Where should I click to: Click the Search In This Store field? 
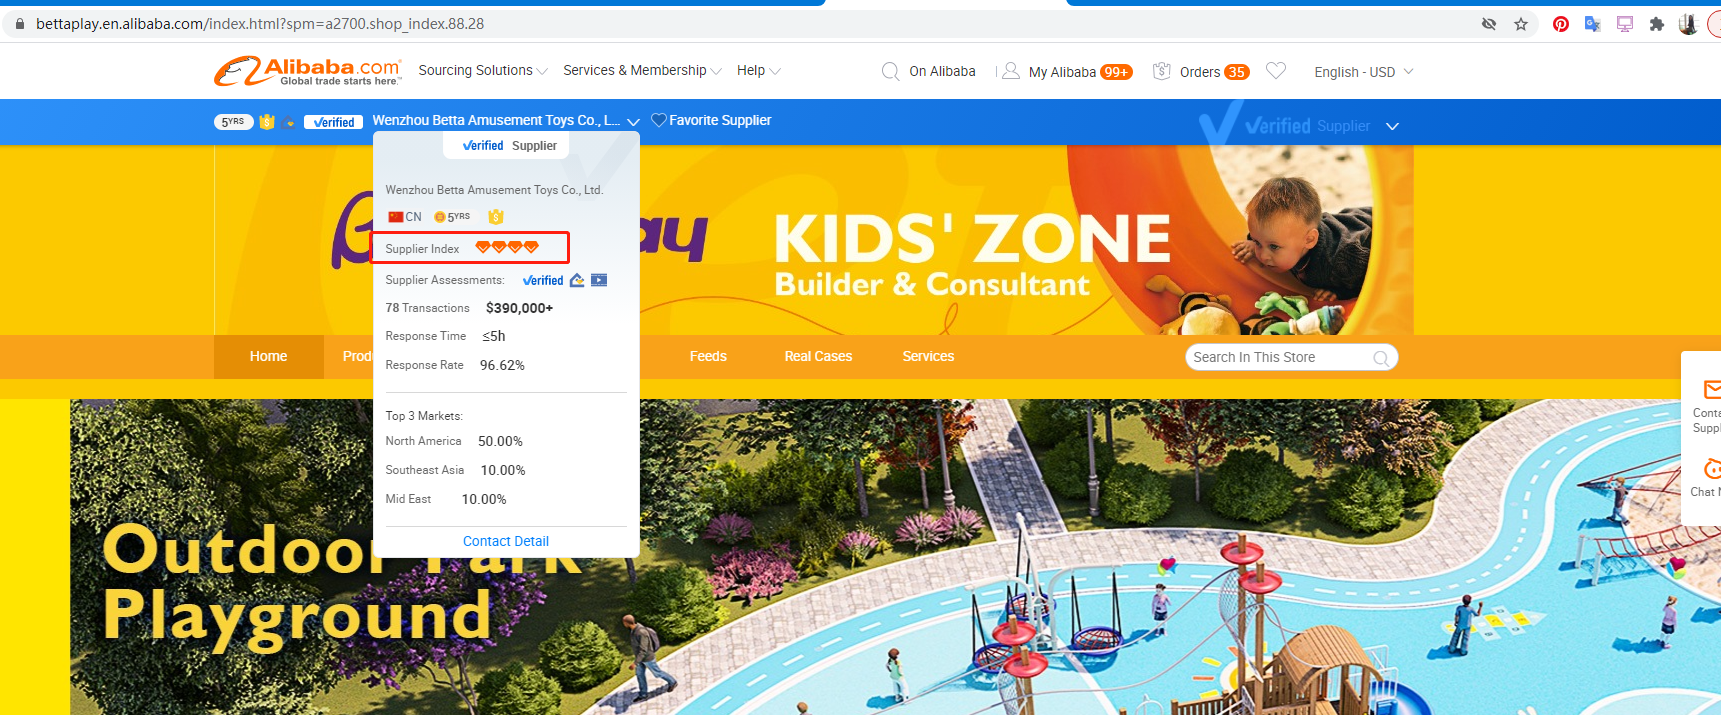click(1278, 357)
